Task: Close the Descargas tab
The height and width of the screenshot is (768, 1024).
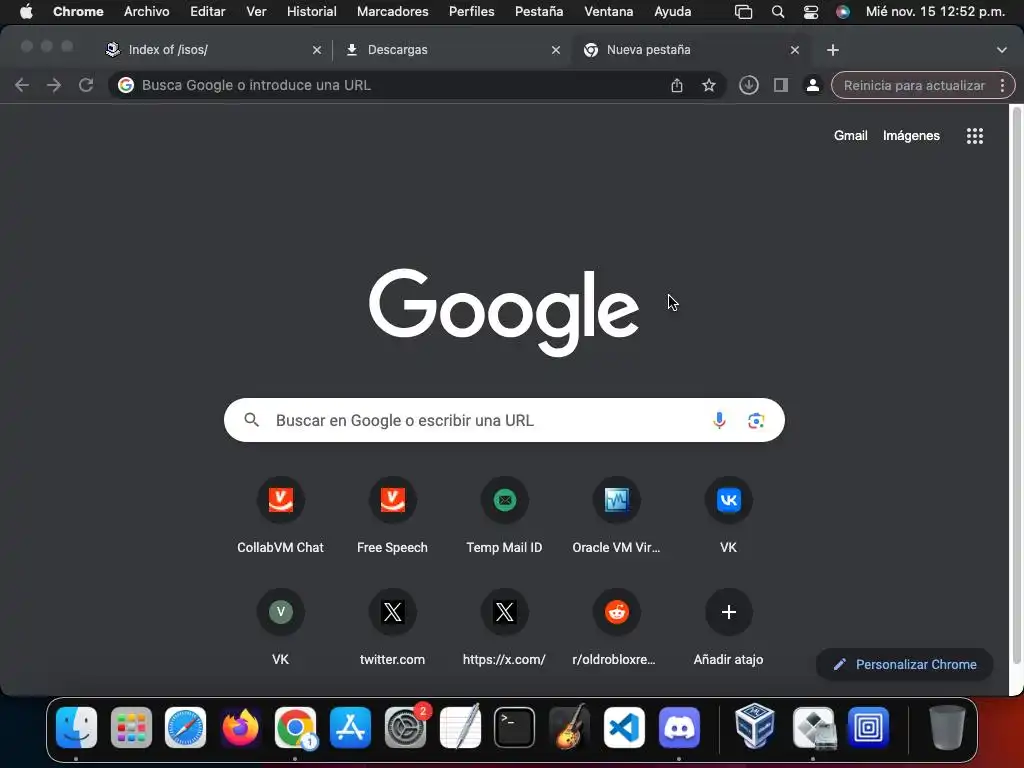Action: 556,50
